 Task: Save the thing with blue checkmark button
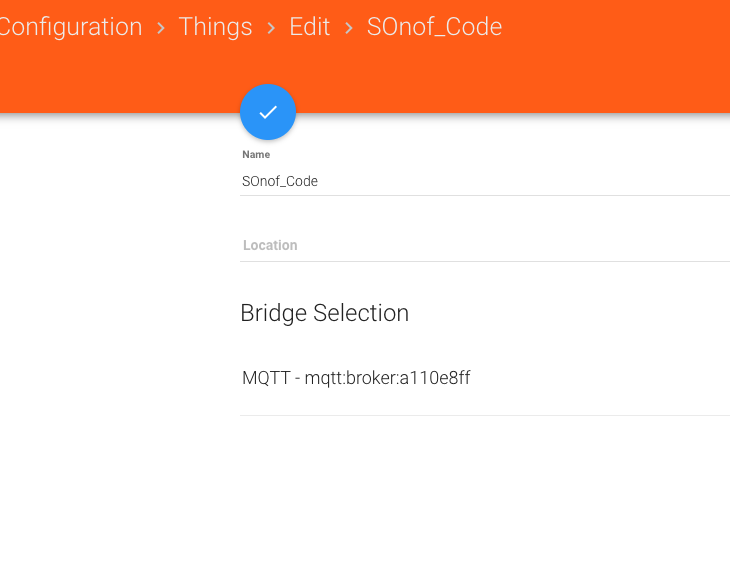pos(268,112)
